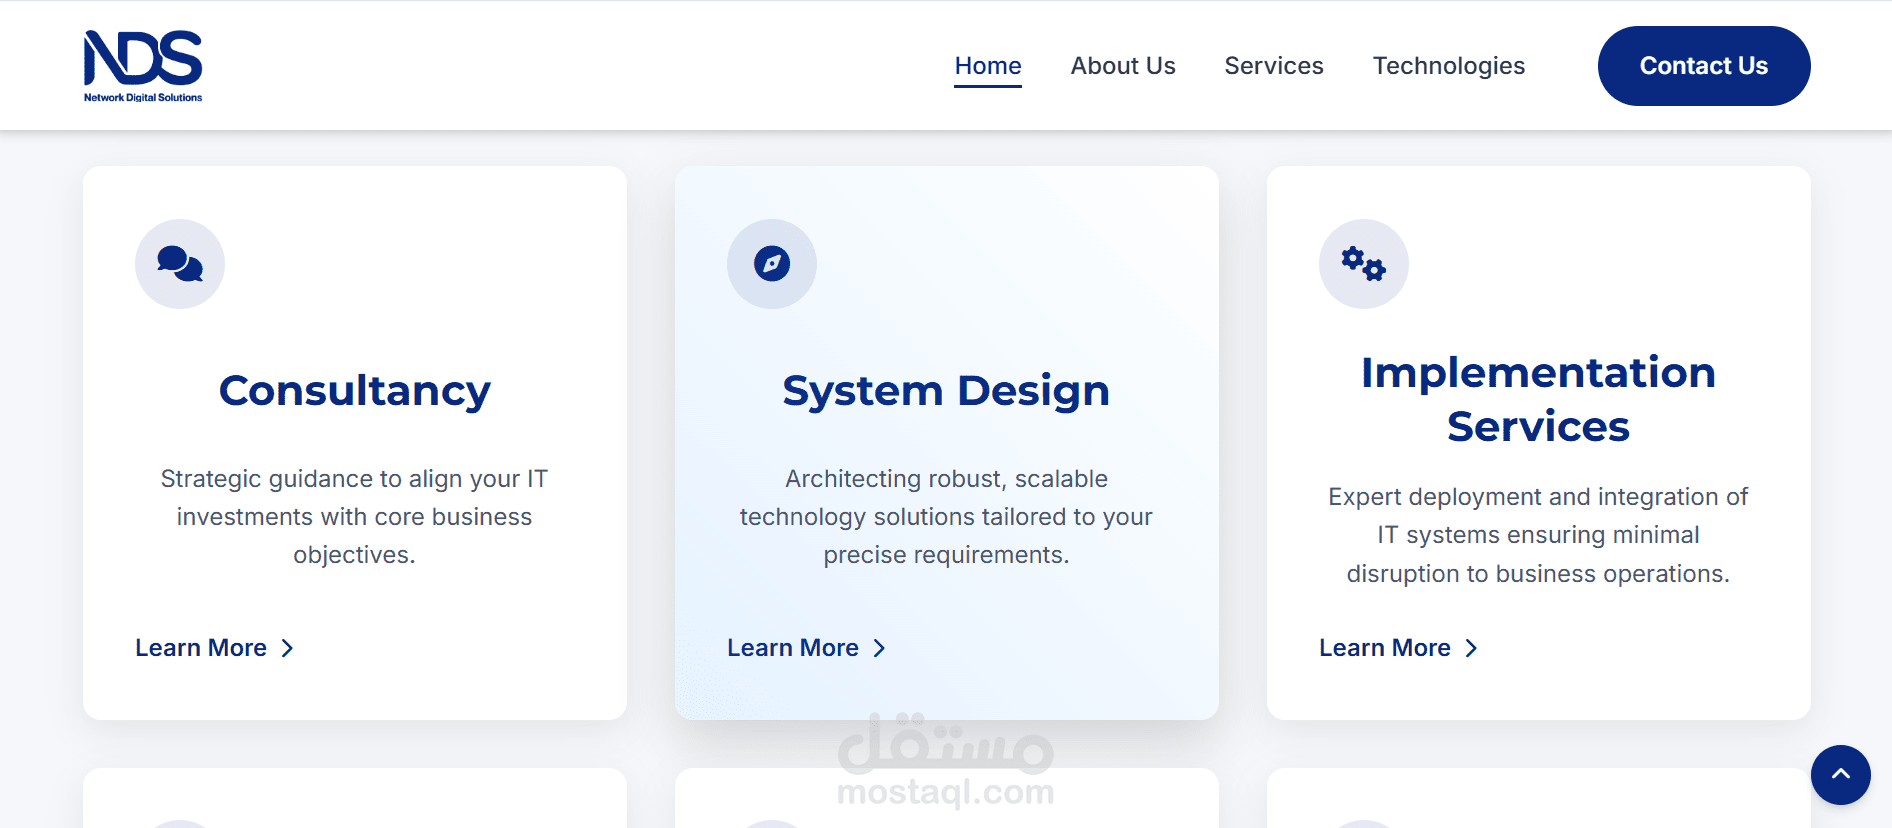Image resolution: width=1892 pixels, height=828 pixels.
Task: Click the chevron next to System Design Learn More
Action: click(880, 648)
